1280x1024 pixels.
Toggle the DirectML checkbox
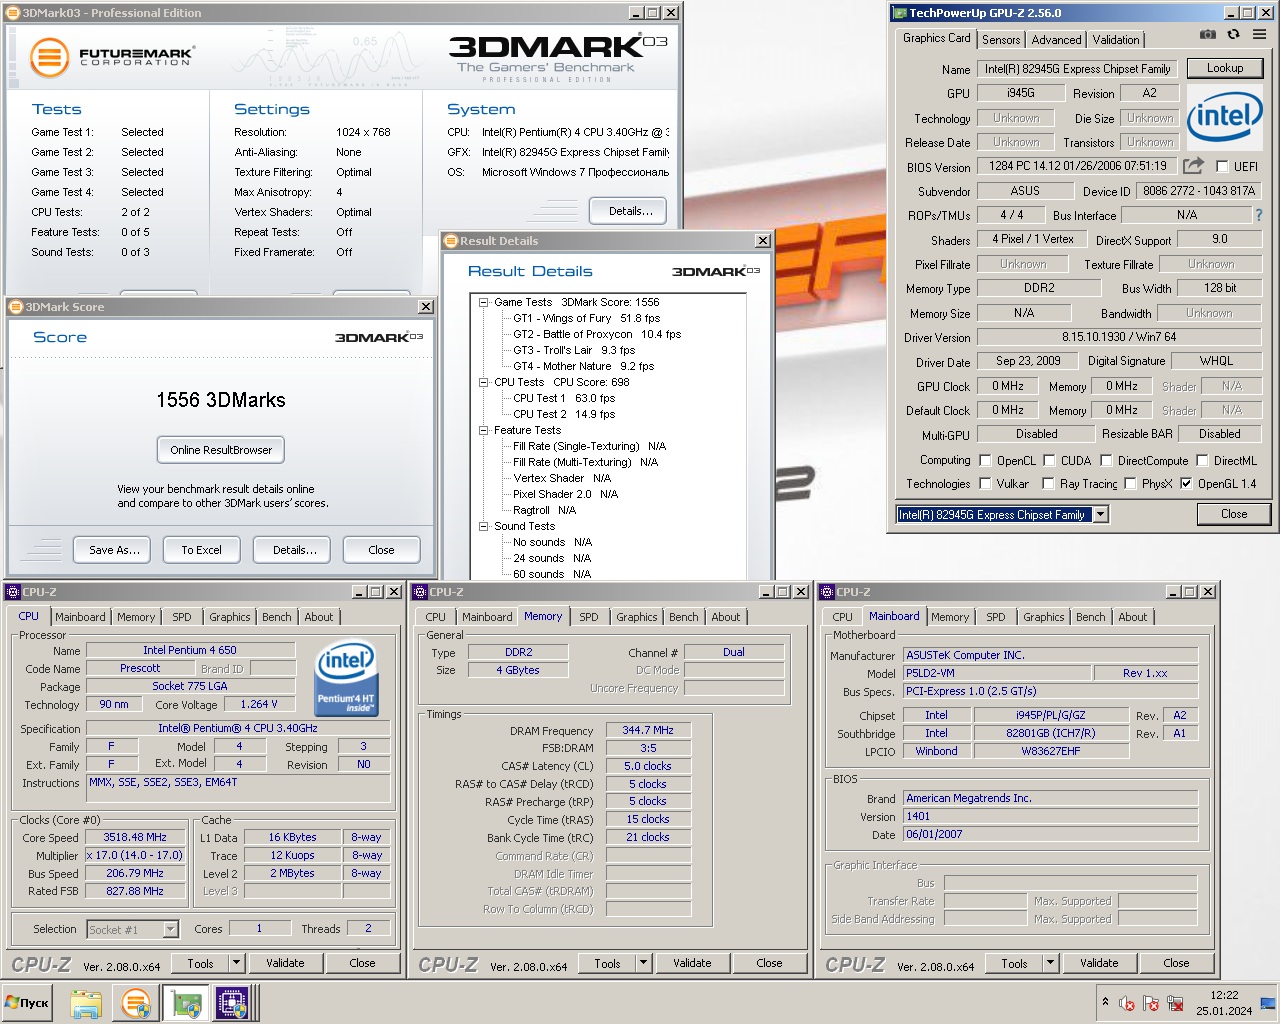(1202, 461)
